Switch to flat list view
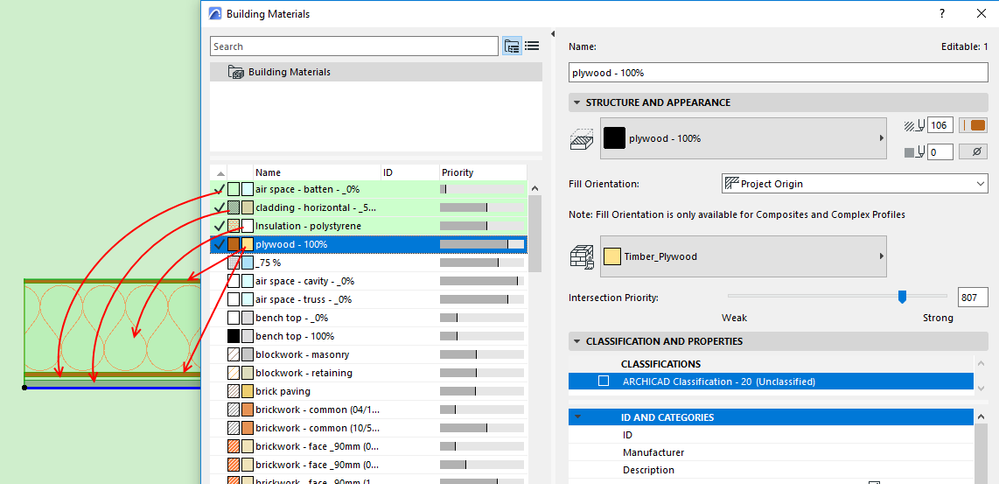 pyautogui.click(x=532, y=46)
